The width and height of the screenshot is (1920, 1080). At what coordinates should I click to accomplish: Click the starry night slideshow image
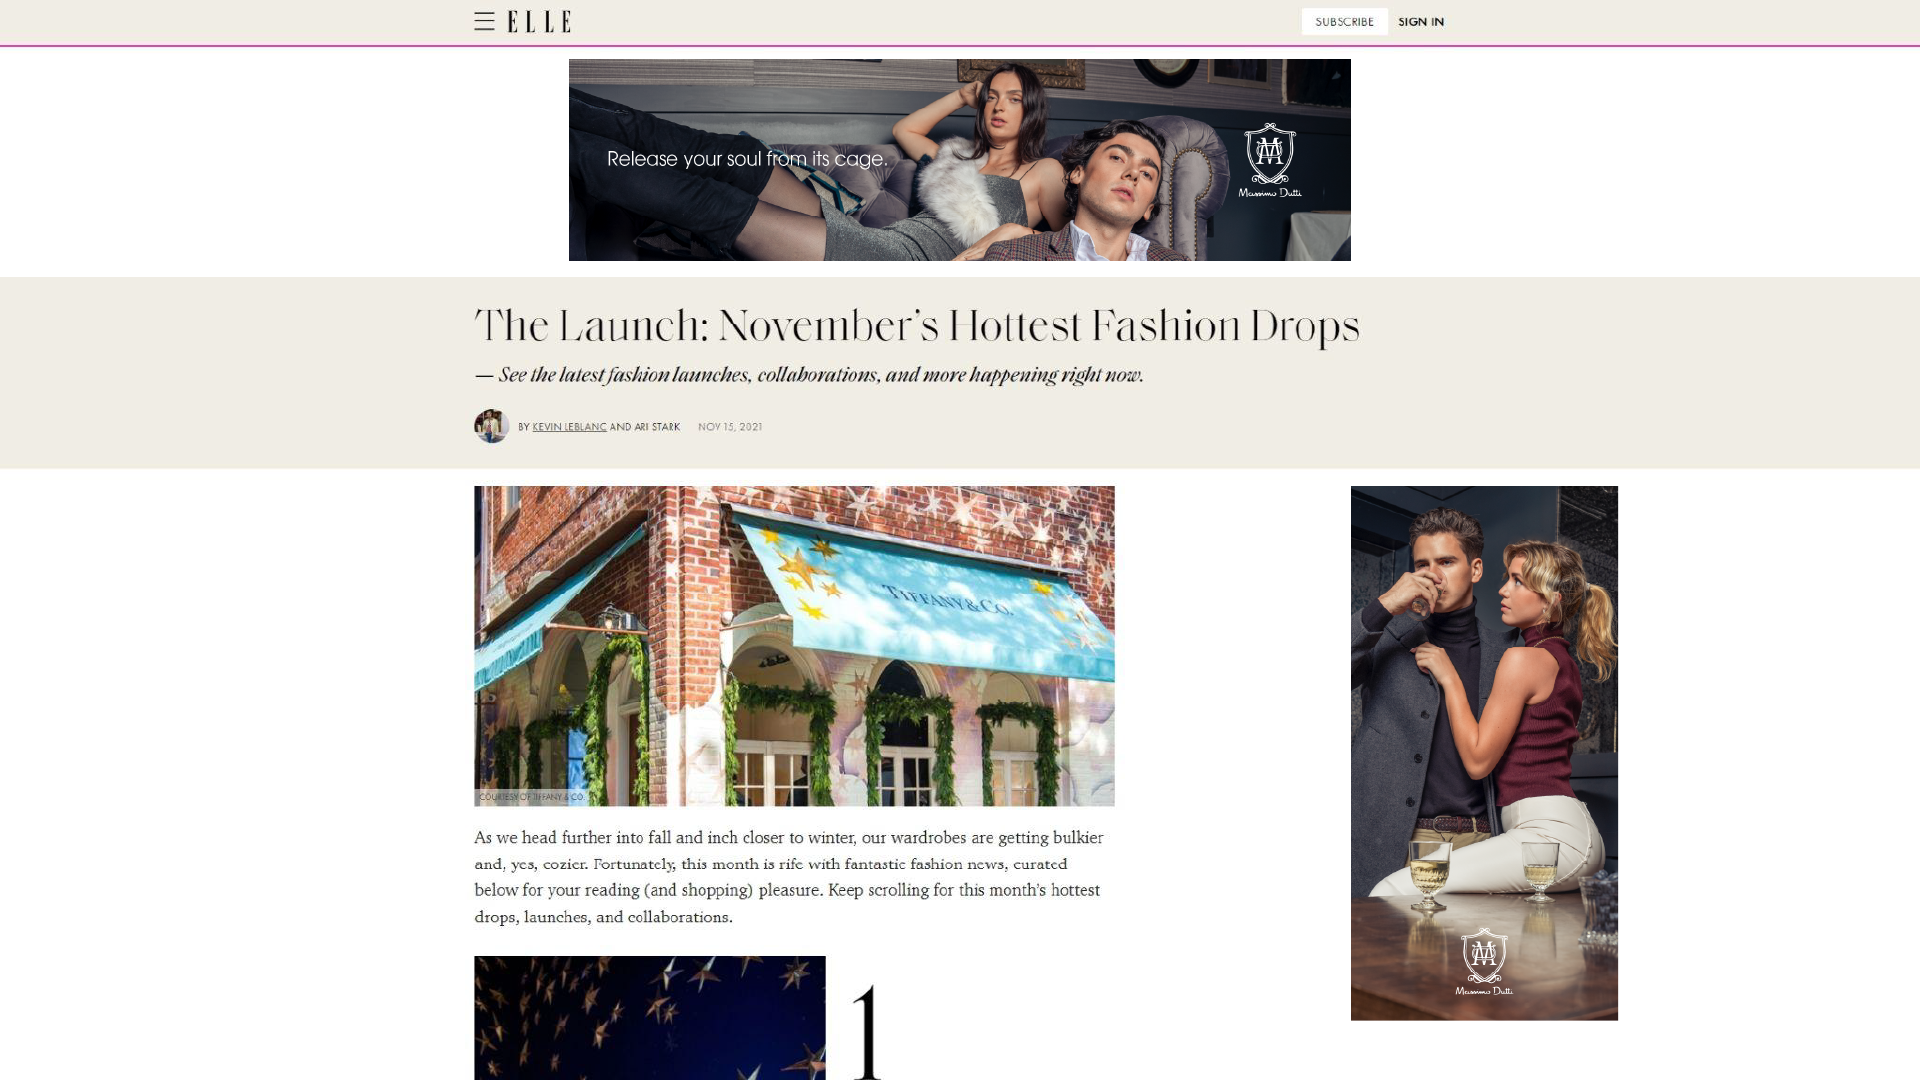coord(650,1018)
